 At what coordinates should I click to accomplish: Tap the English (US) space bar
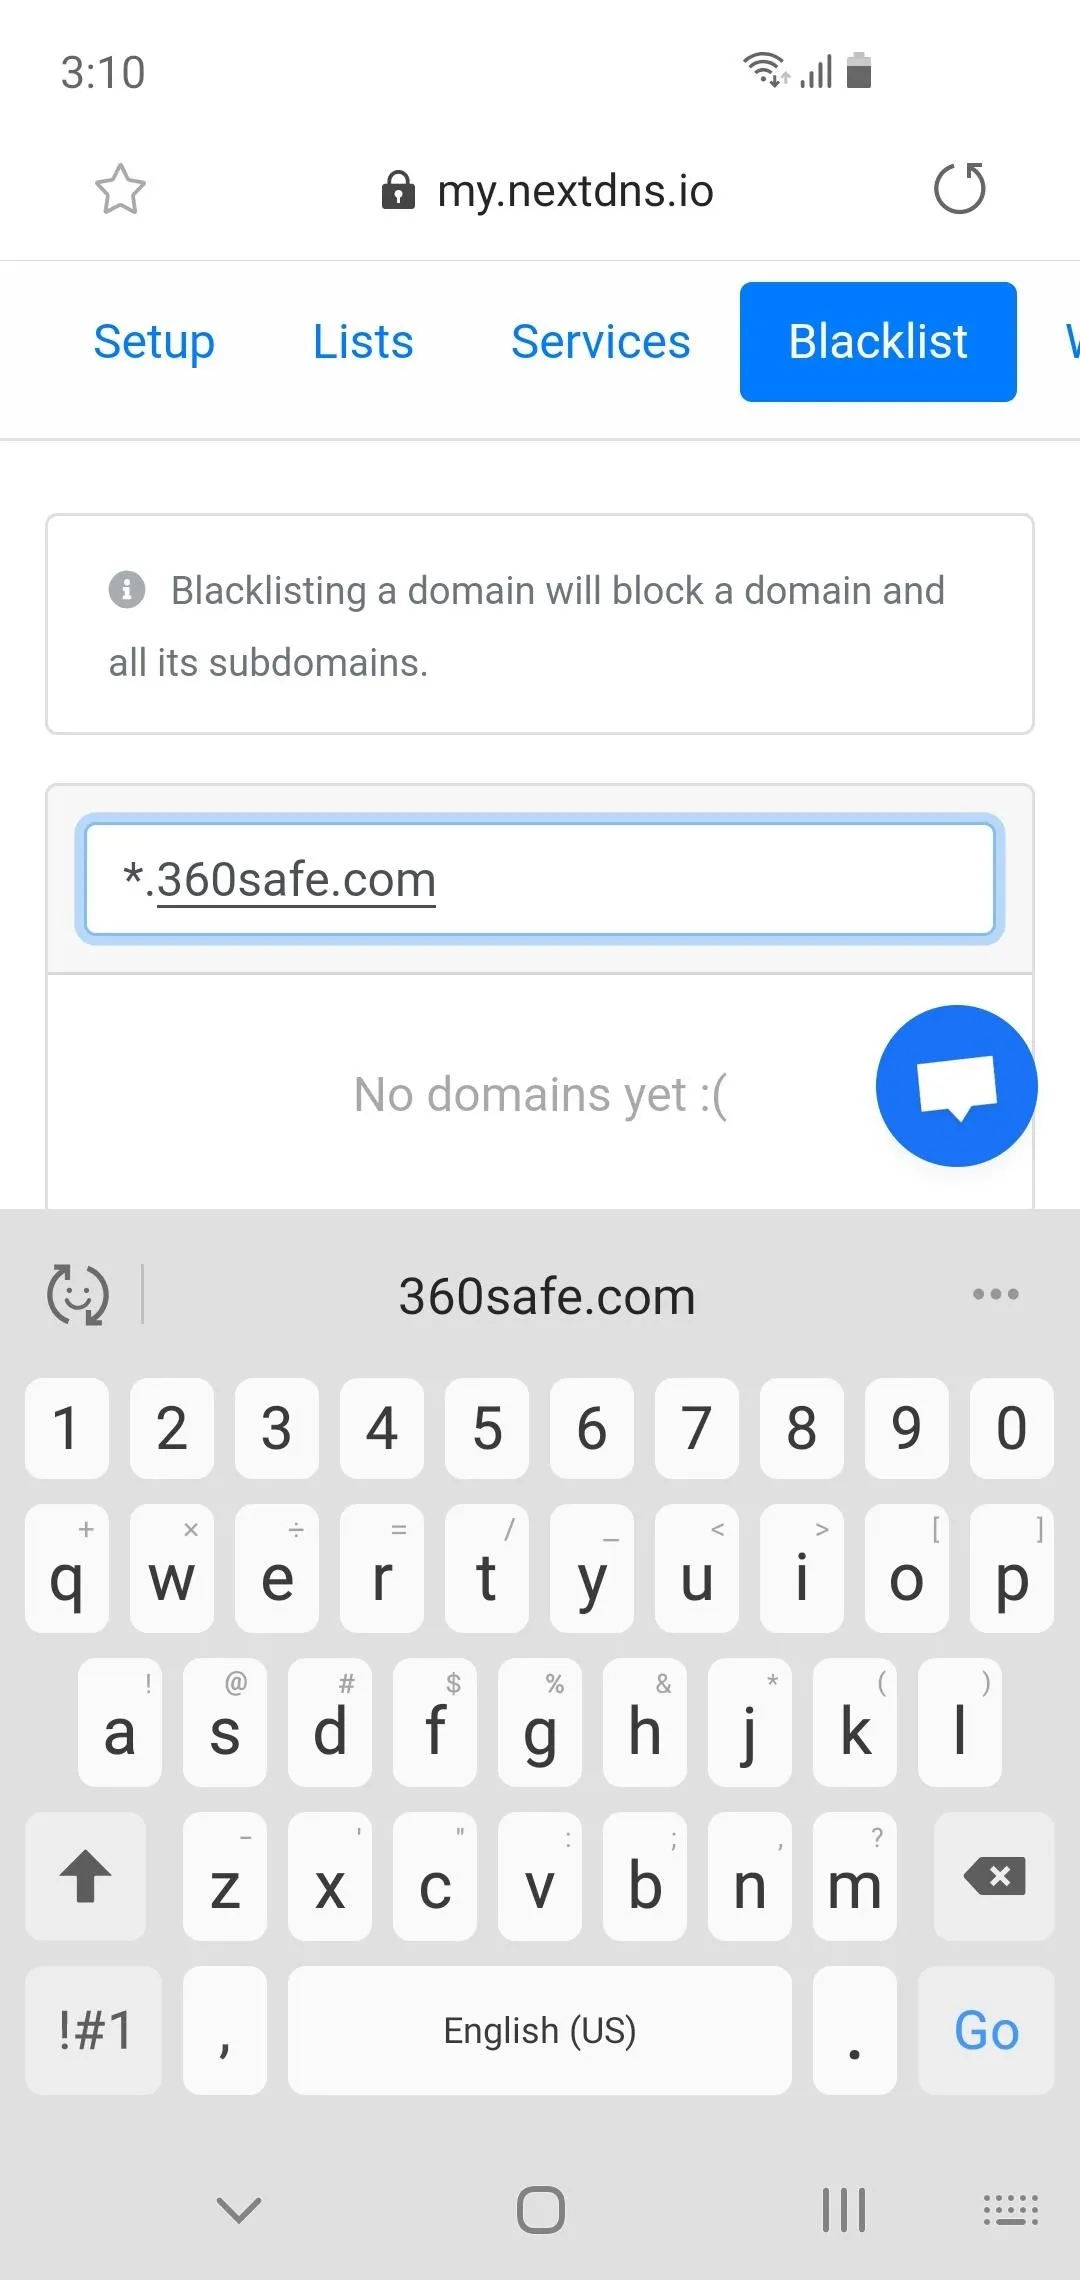[540, 2030]
